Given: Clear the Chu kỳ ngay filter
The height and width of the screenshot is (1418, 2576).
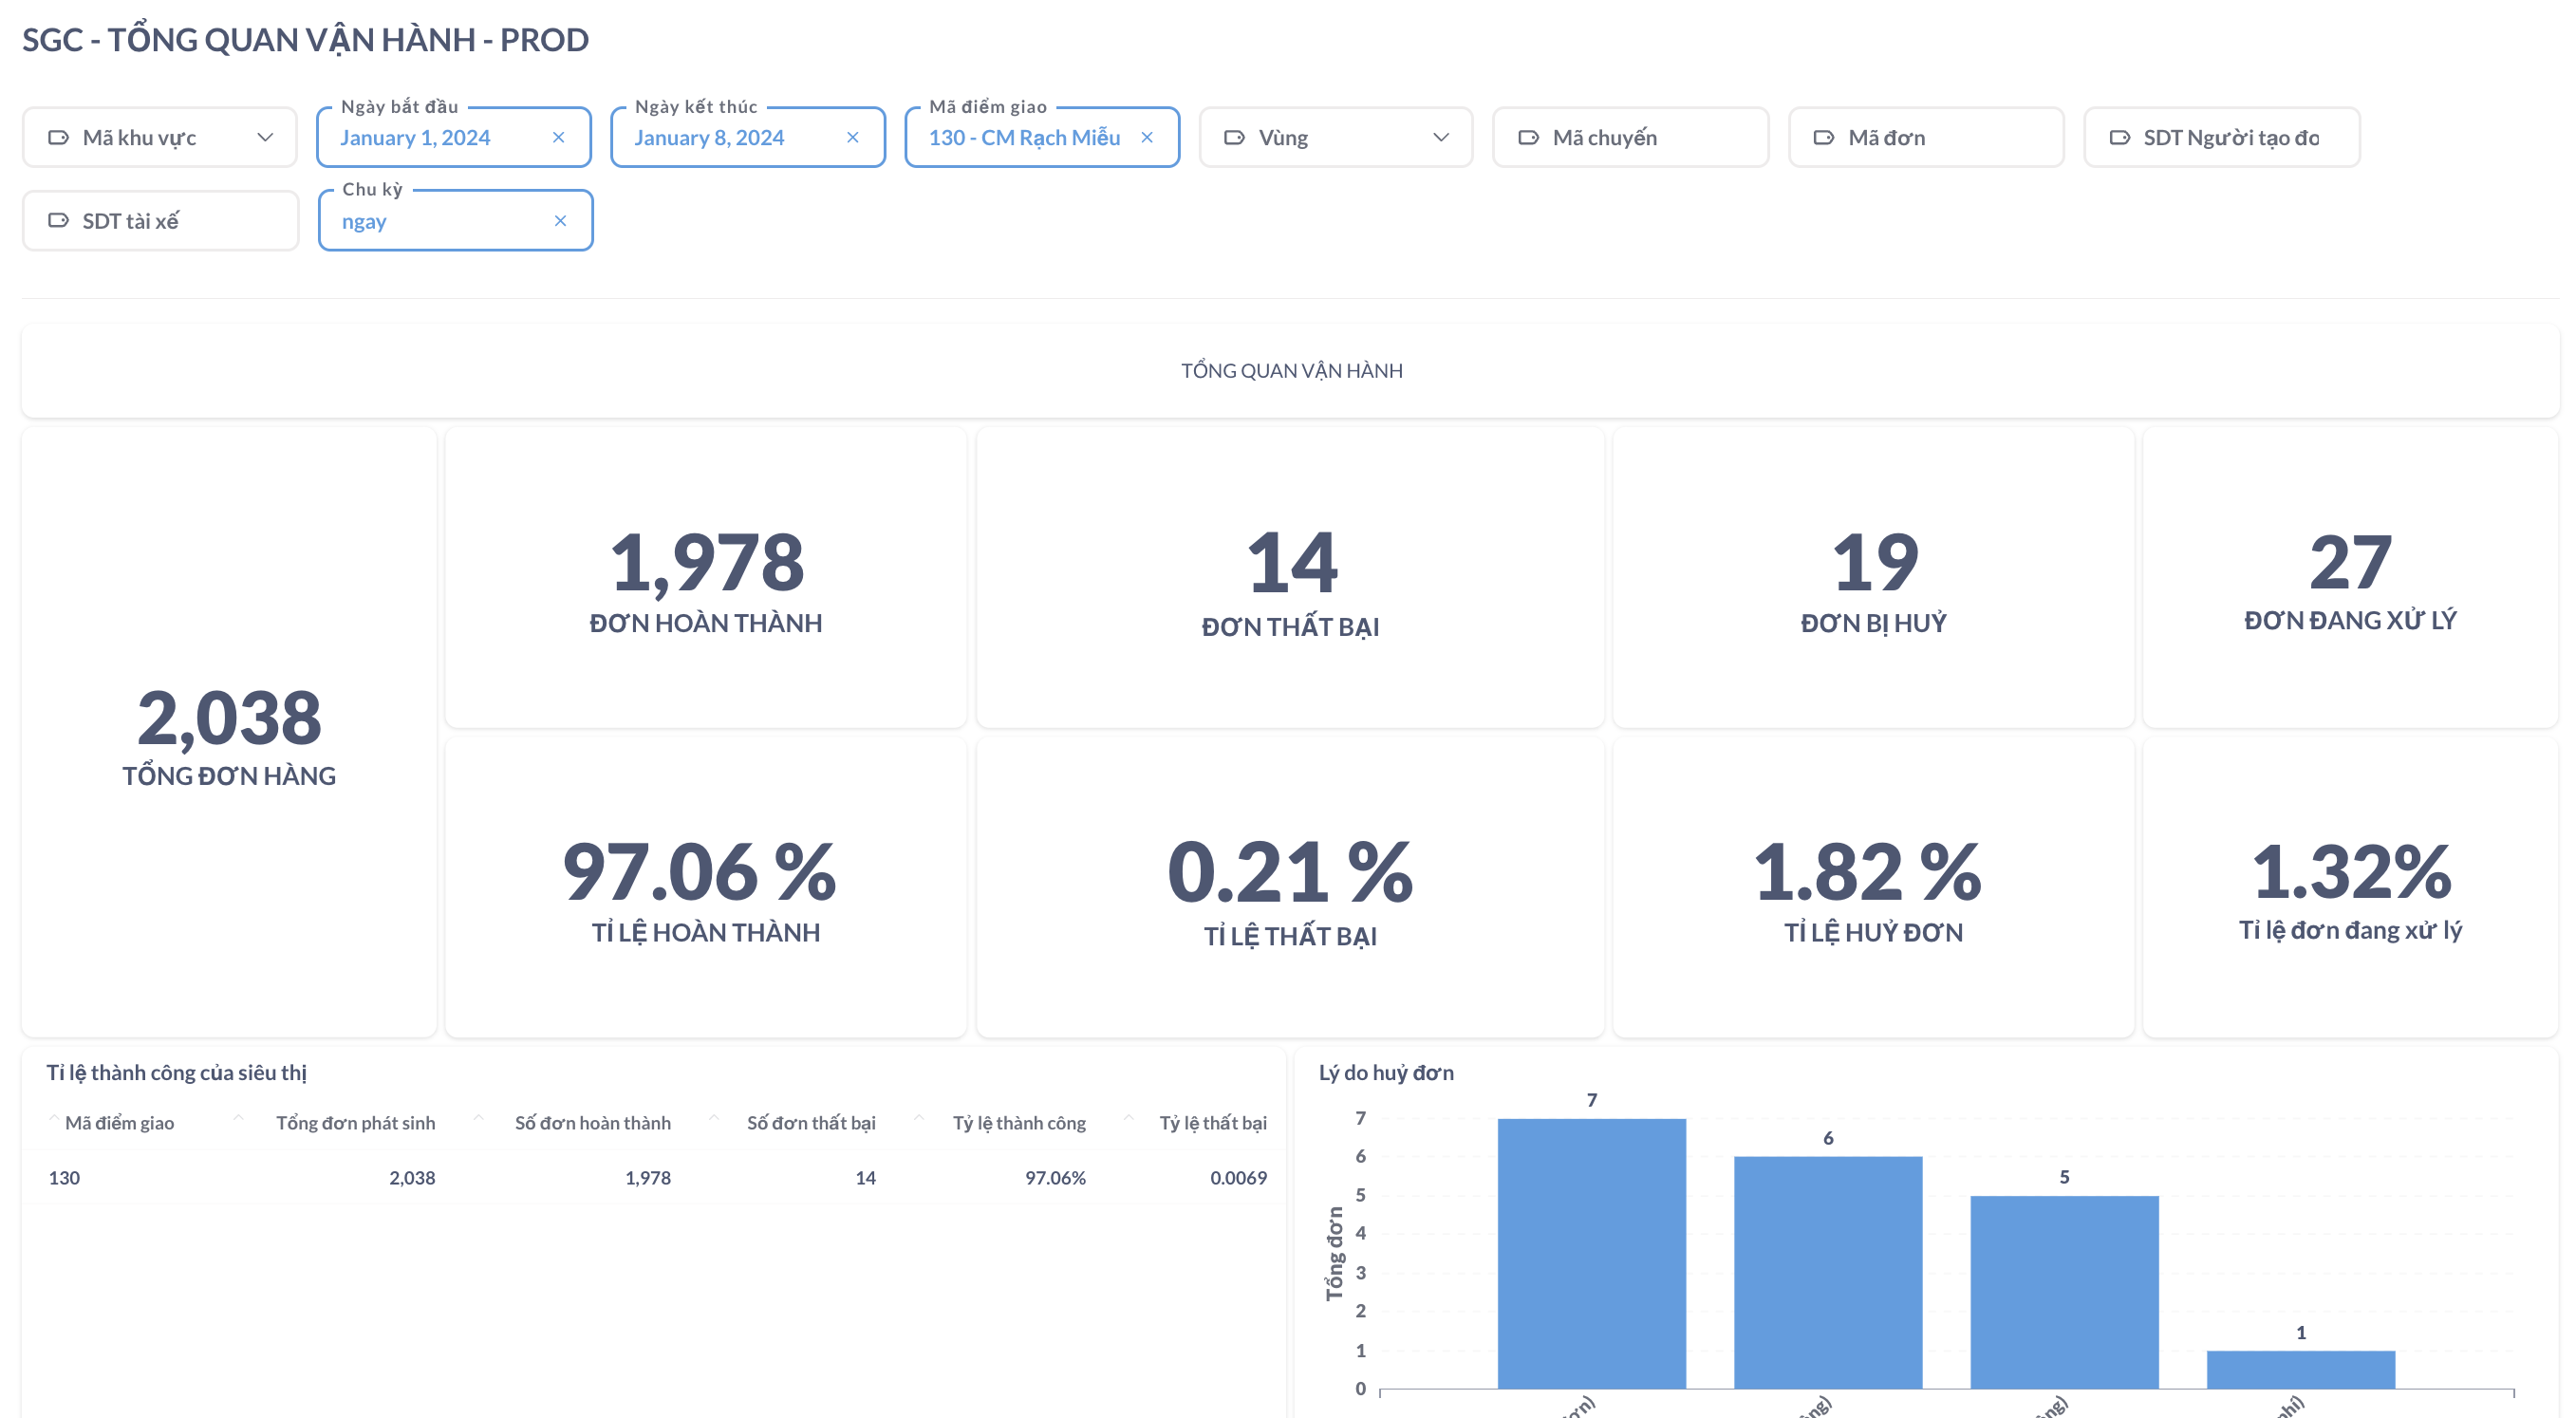Looking at the screenshot, I should tap(561, 221).
